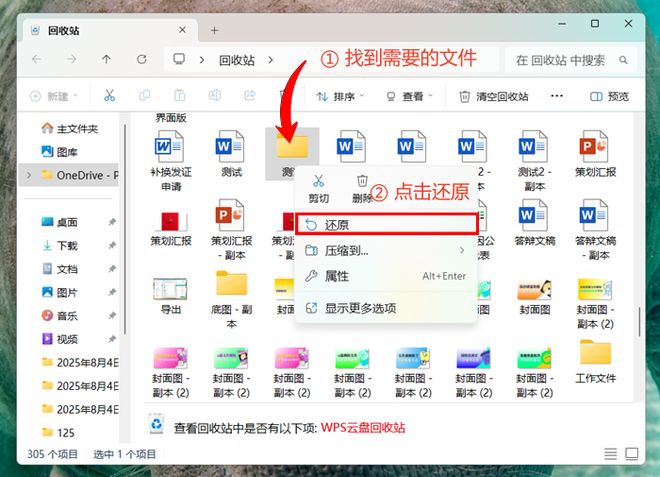Click the file list vertical scrollbar

pos(639,322)
